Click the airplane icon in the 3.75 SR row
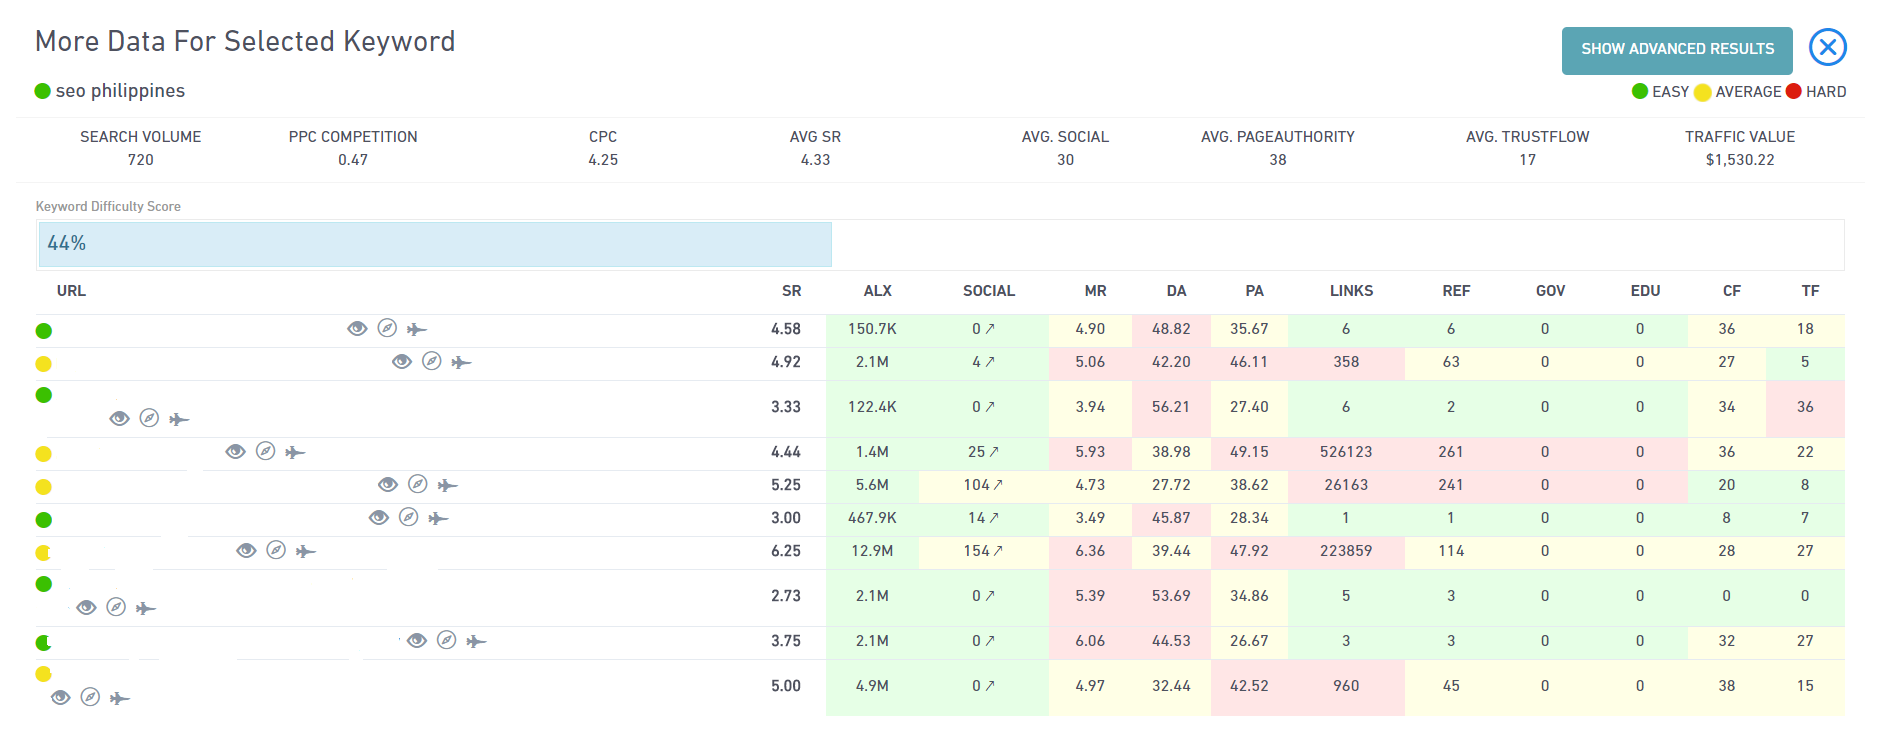 476,642
